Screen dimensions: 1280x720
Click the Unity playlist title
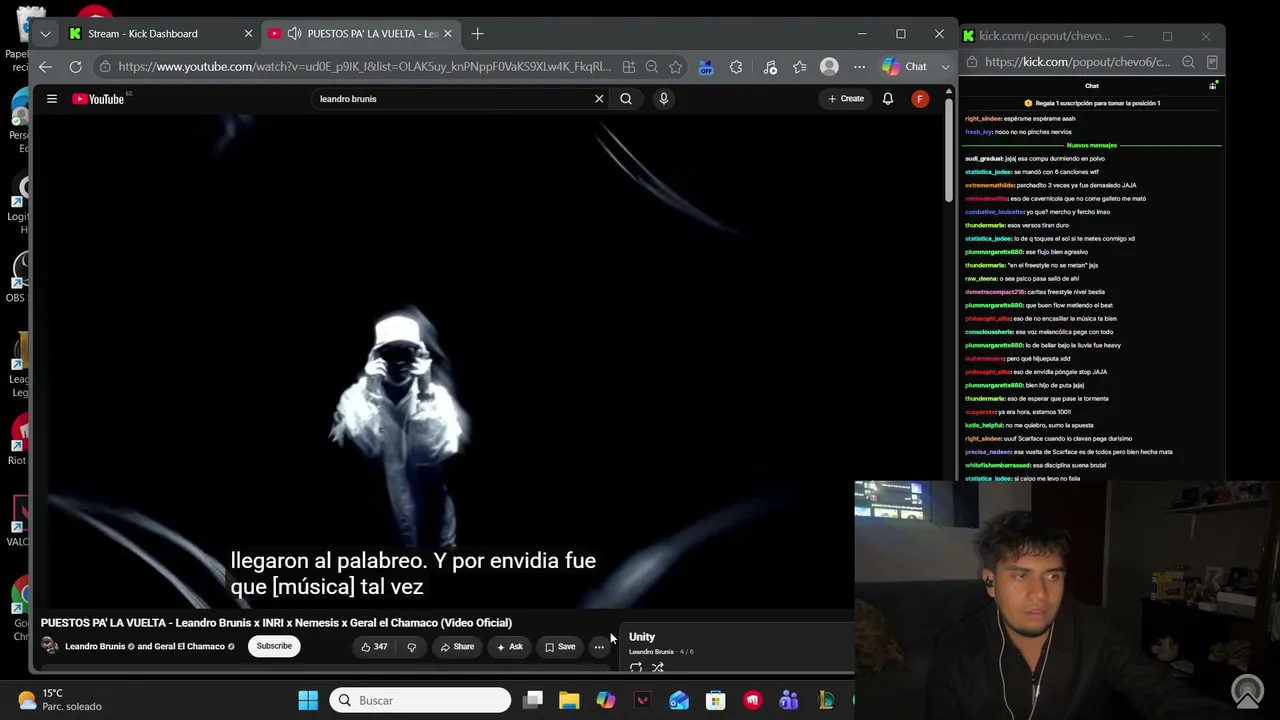pos(642,637)
